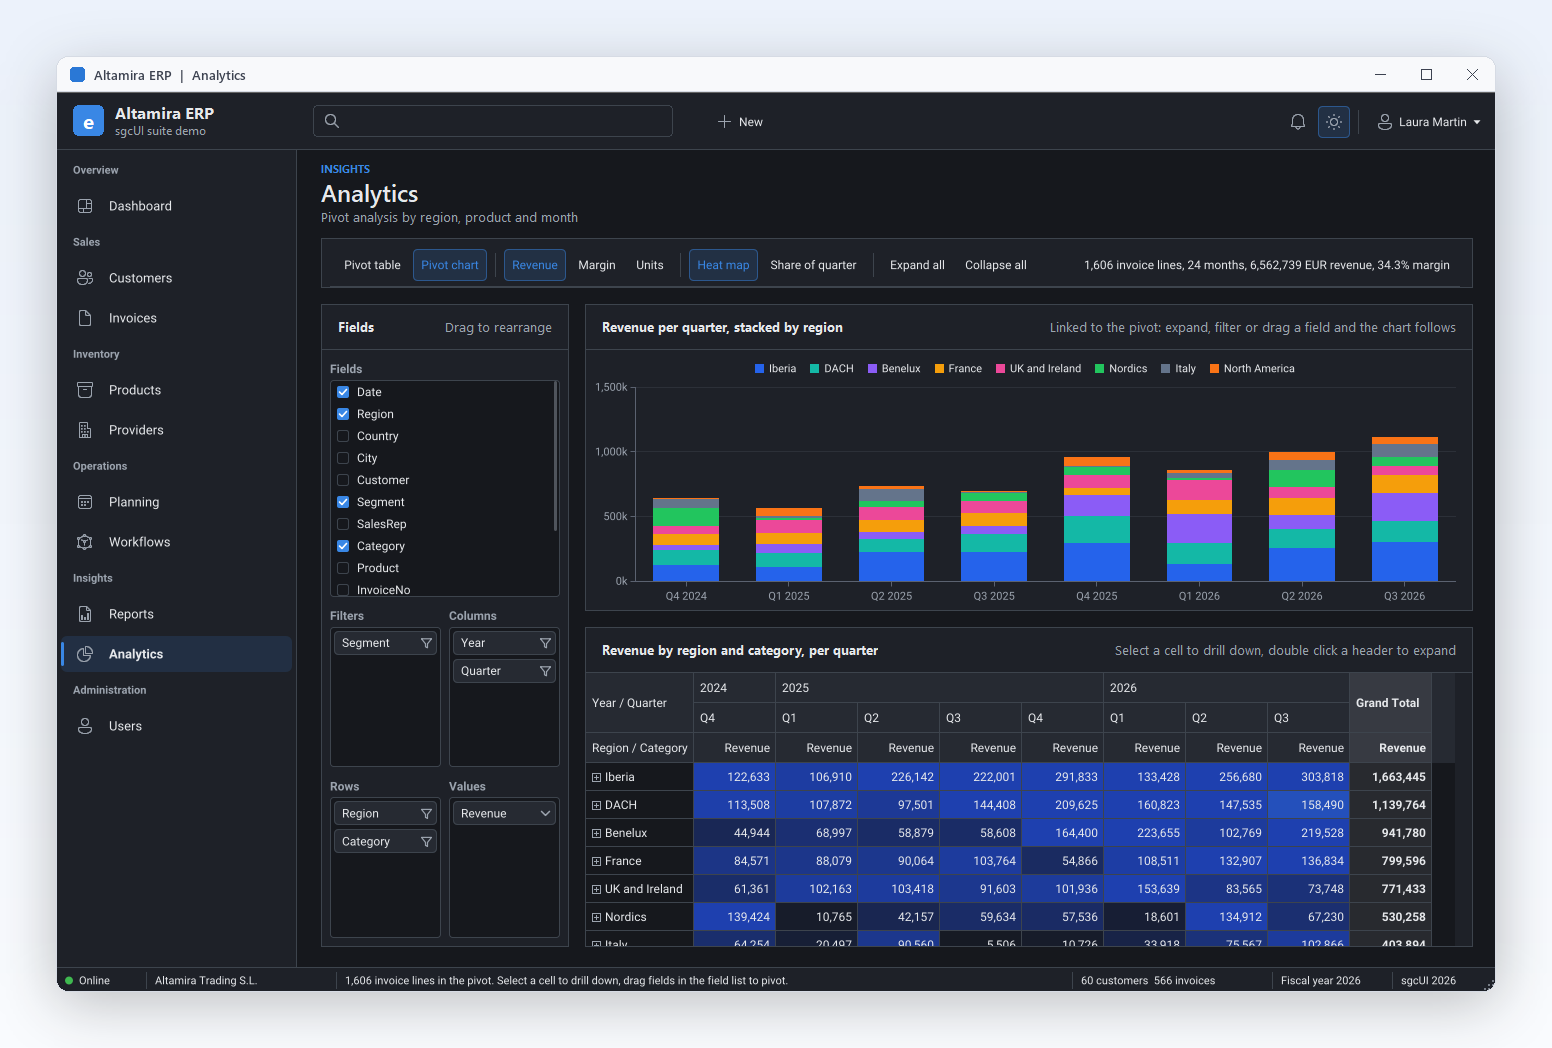Expand the Iberia row in pivot
Viewport: 1552px width, 1048px height.
click(x=597, y=777)
